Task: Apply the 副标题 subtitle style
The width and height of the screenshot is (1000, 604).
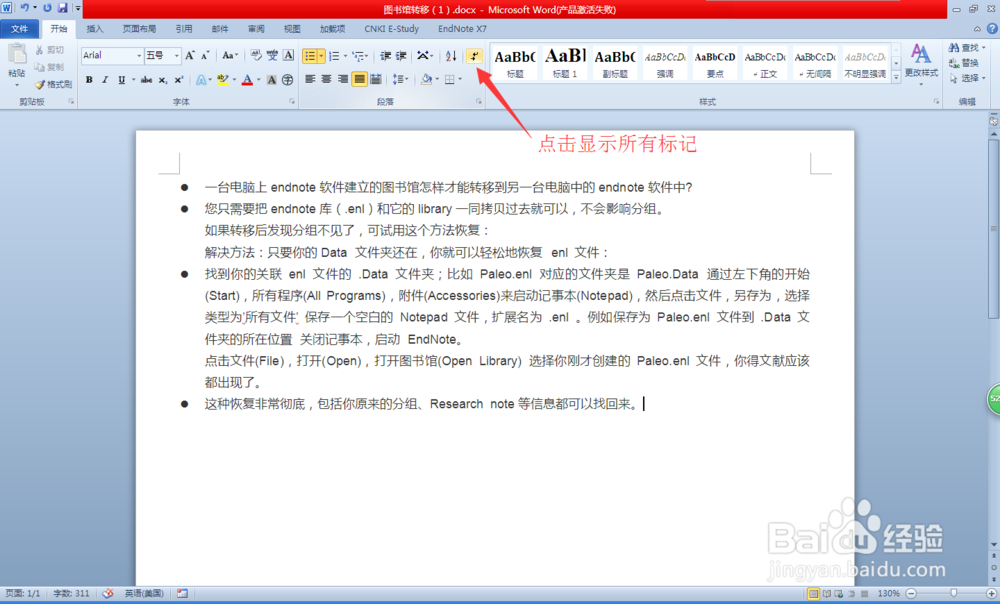Action: [x=615, y=63]
